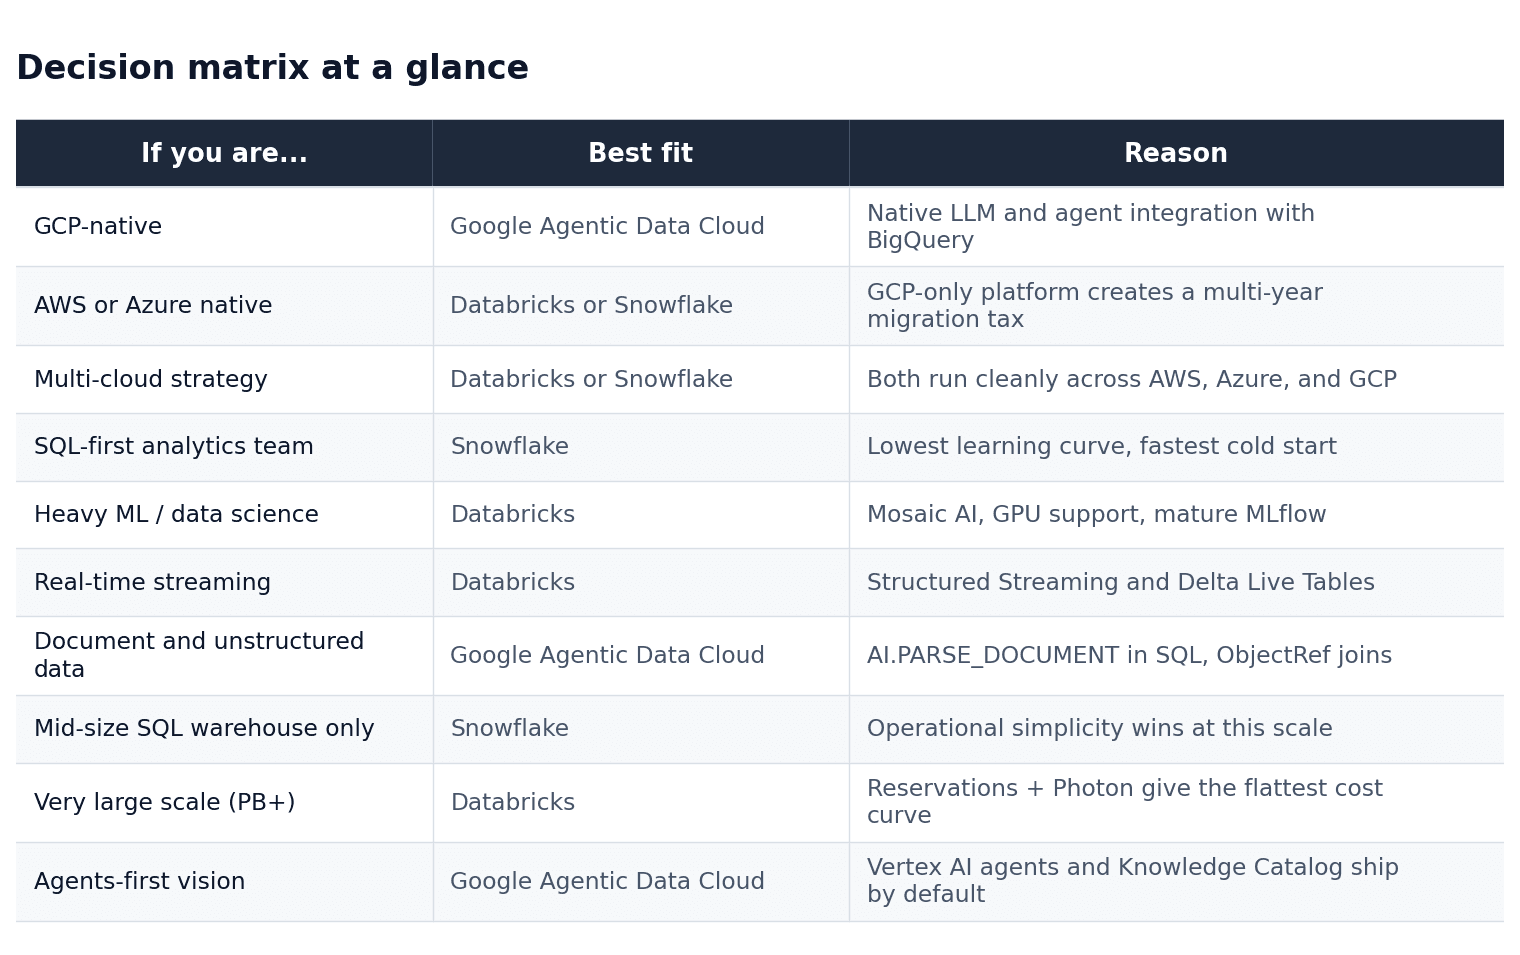Click "Structured Streaming and Delta Live Tables"
The image size is (1520, 955).
click(1120, 583)
